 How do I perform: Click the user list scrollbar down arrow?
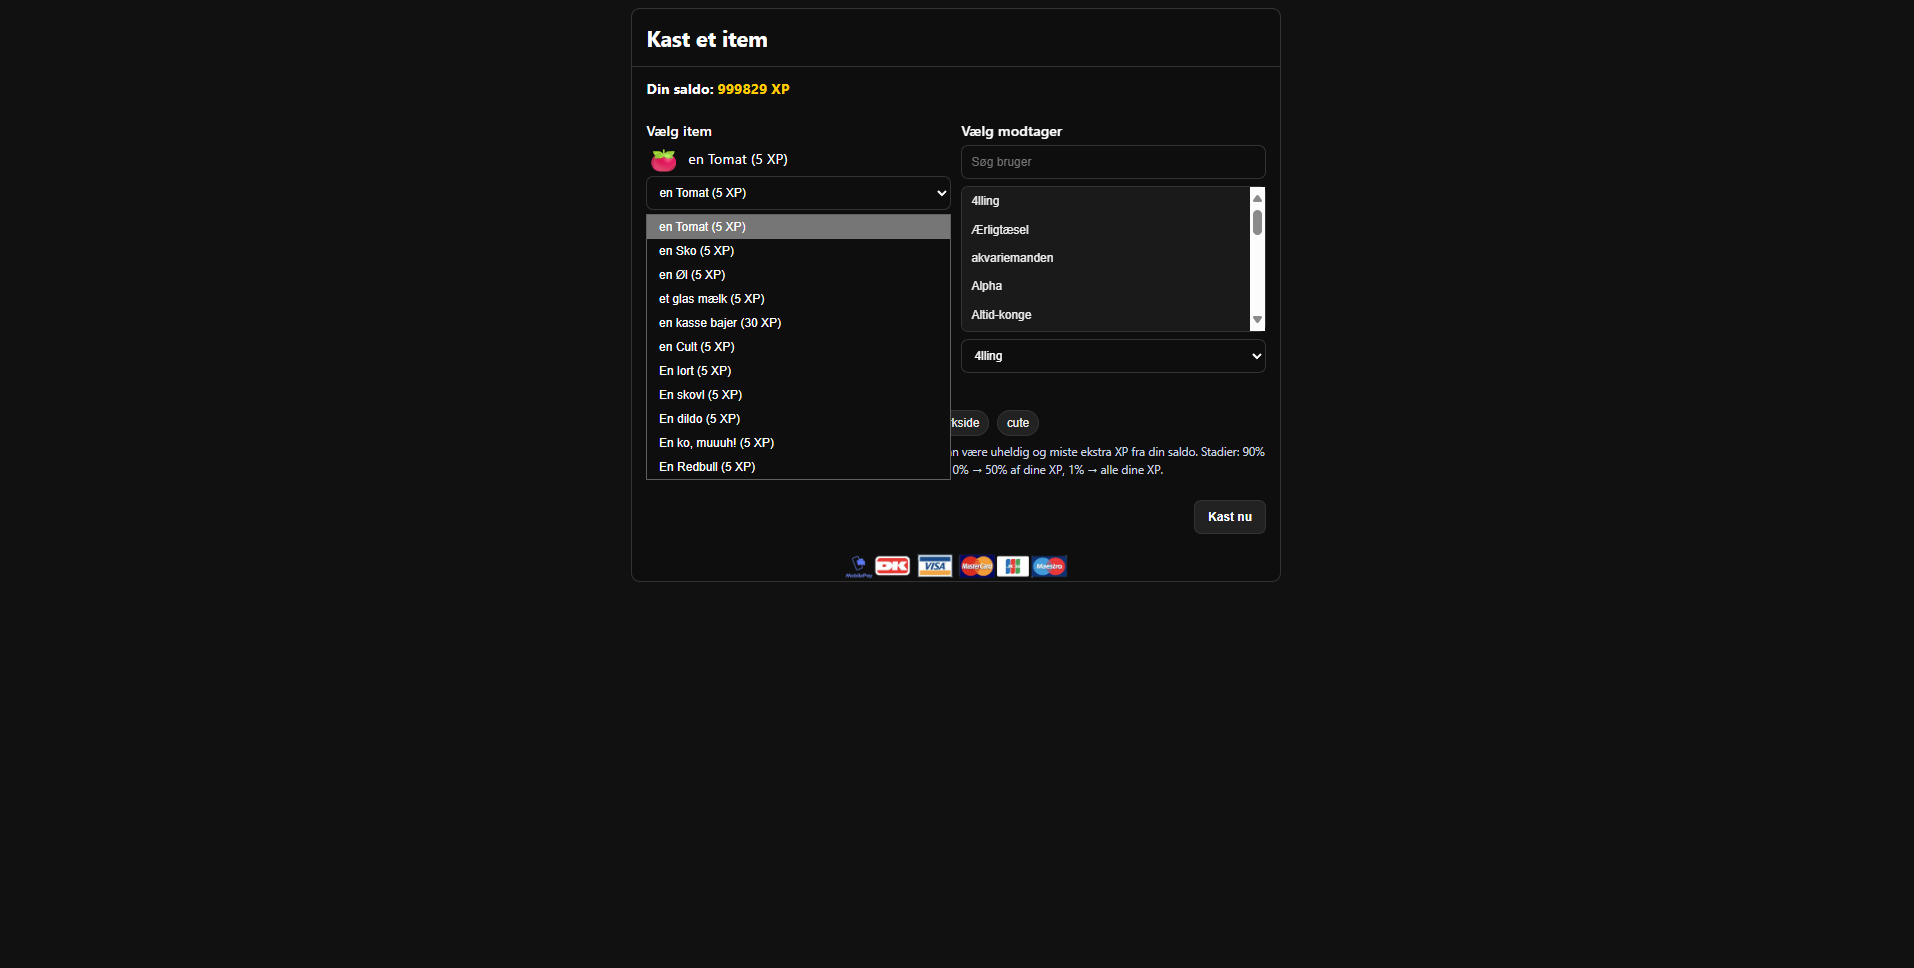1257,320
